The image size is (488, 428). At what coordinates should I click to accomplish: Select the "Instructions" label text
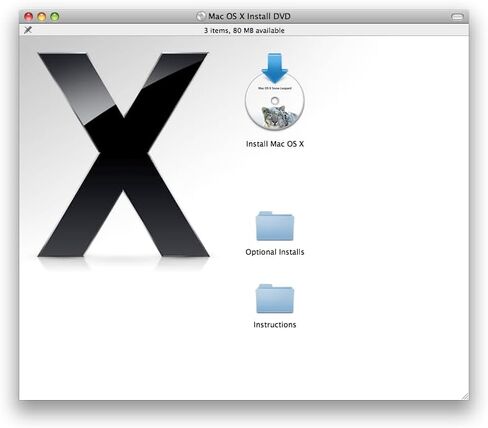(x=275, y=325)
